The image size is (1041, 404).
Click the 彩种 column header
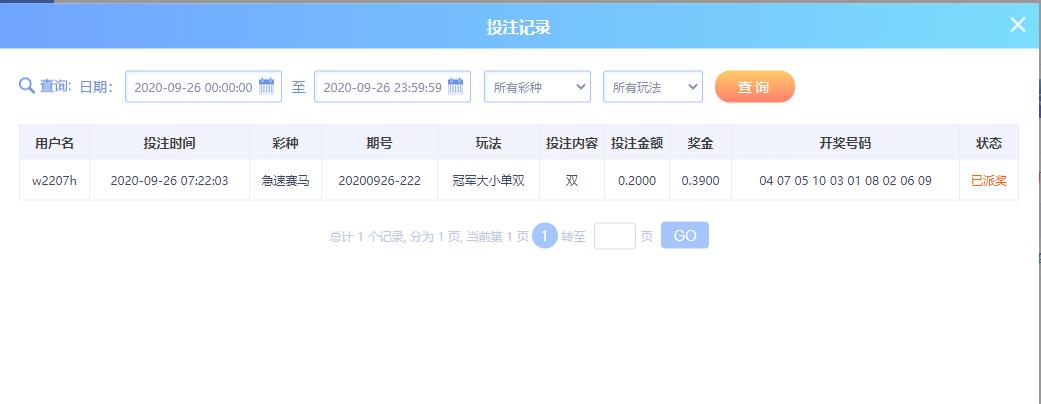coord(285,143)
